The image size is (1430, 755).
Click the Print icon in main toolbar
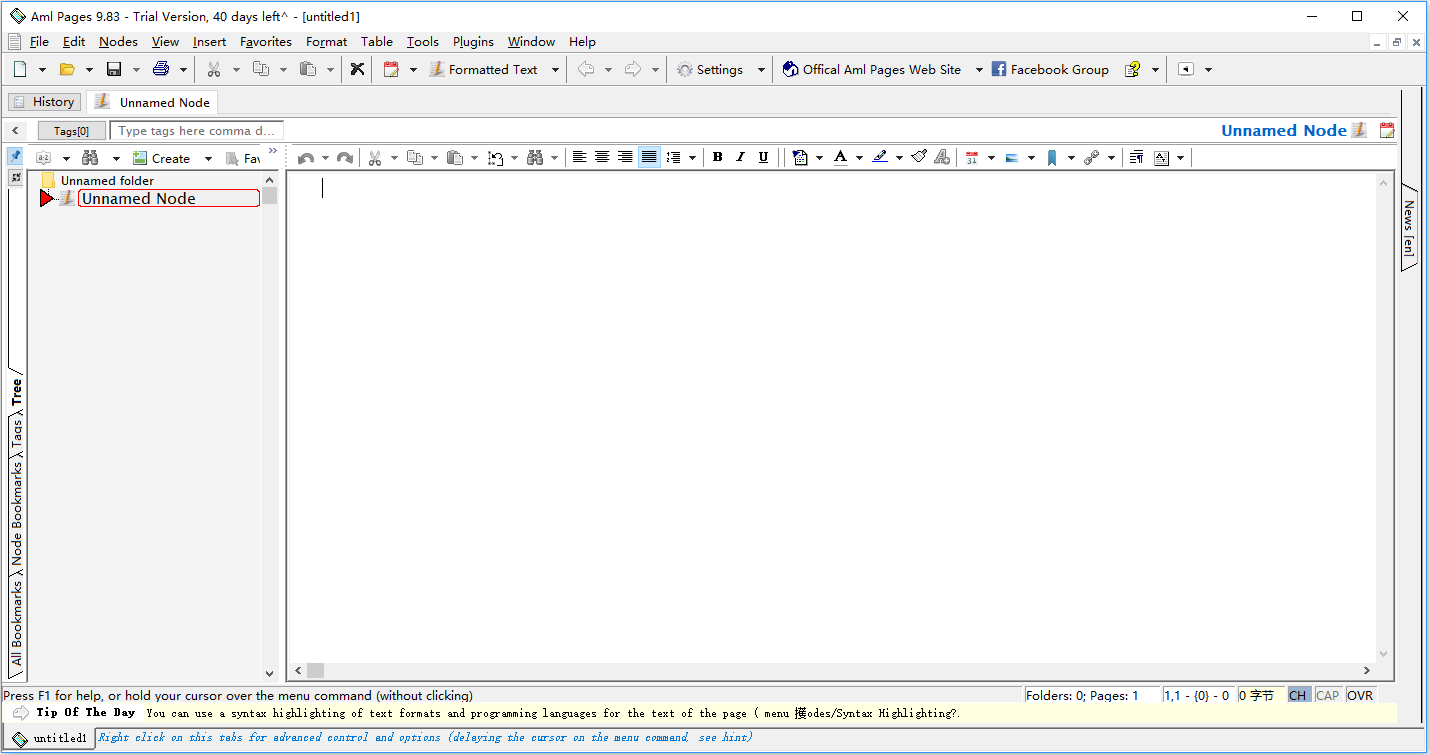pos(161,69)
